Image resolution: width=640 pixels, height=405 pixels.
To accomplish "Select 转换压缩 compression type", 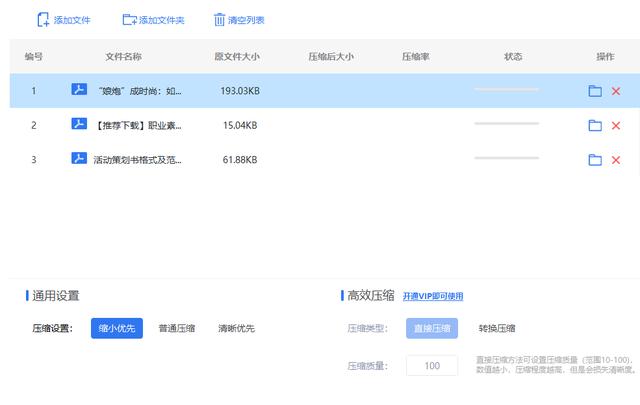I will click(497, 328).
